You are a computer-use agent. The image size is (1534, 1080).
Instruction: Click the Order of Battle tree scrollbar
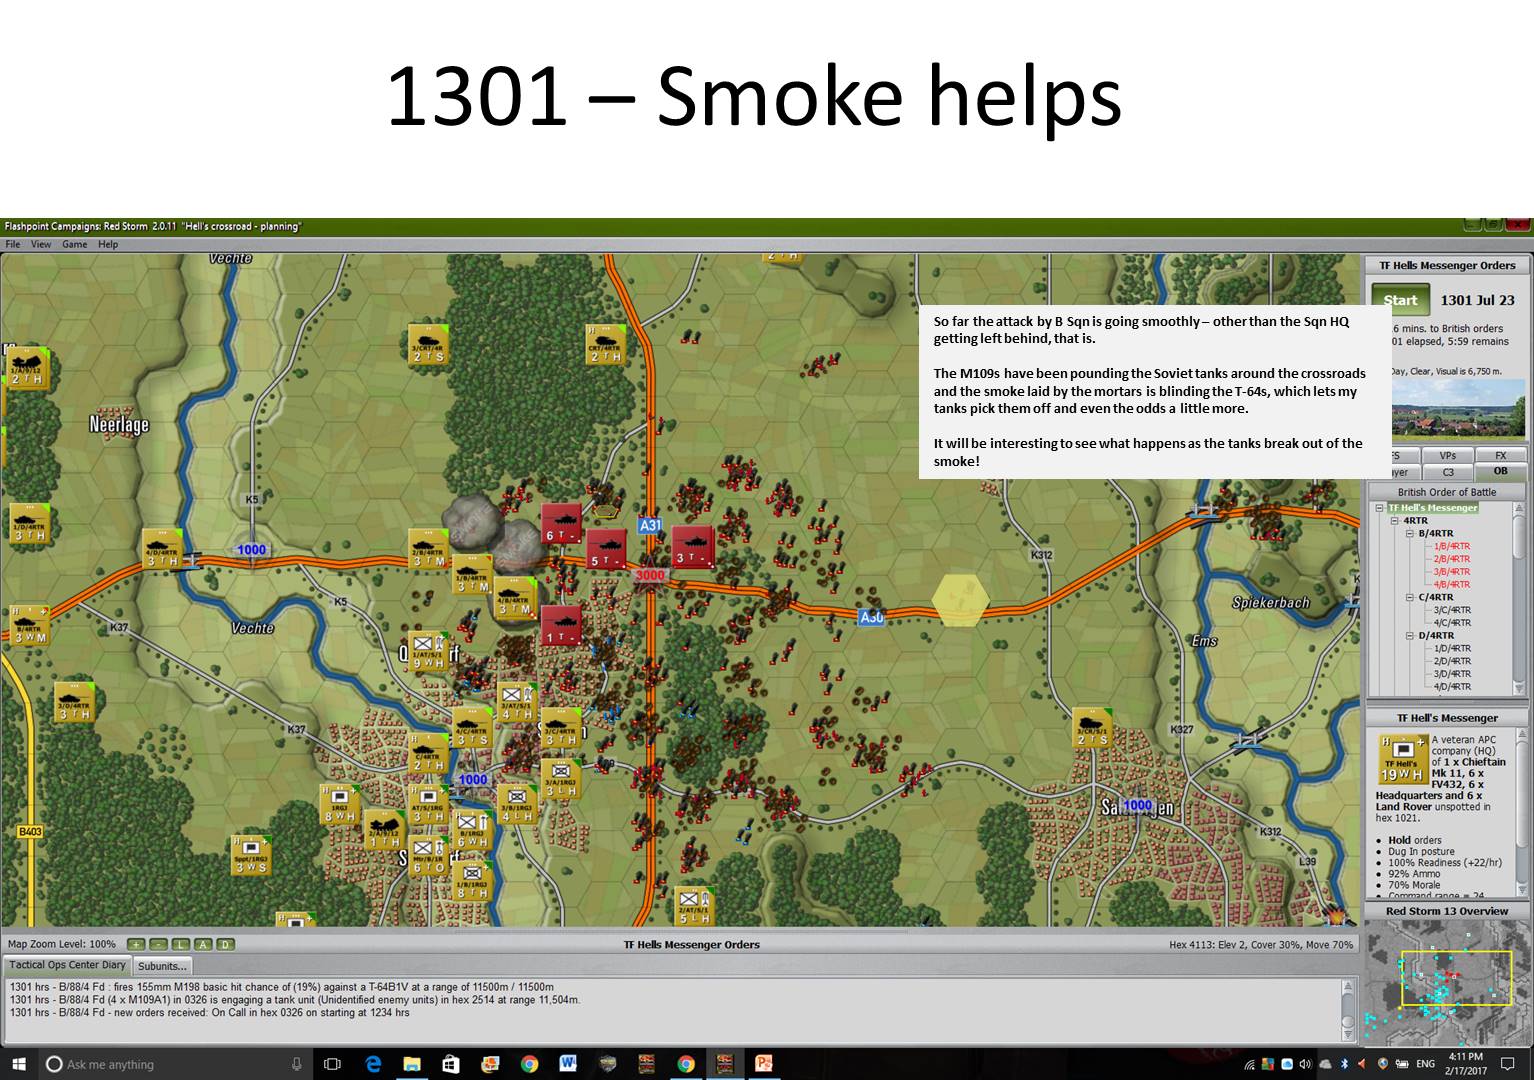pyautogui.click(x=1521, y=598)
